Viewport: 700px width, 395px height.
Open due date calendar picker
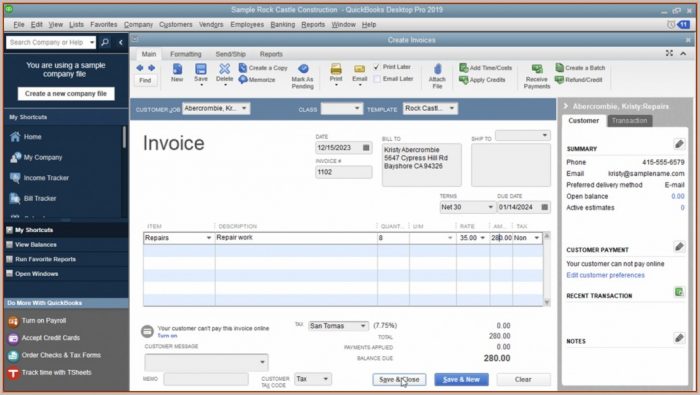(x=544, y=207)
